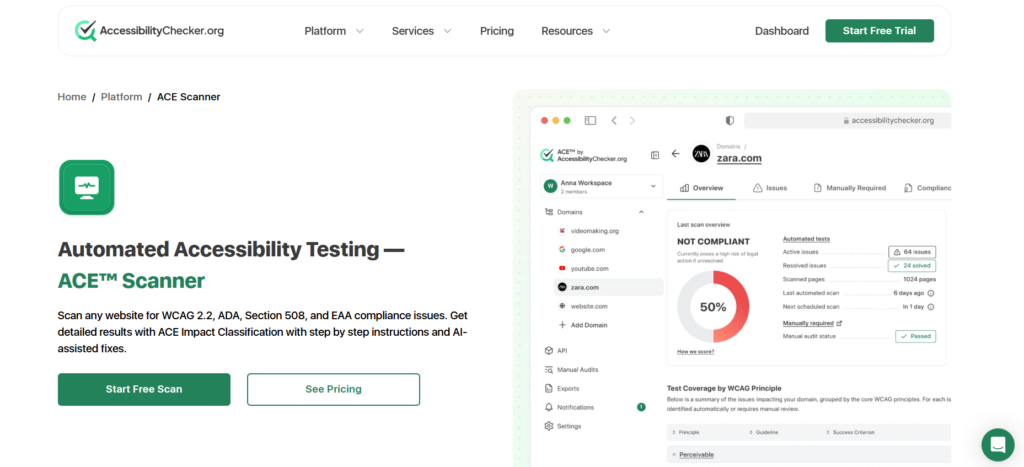Select zara.com in domain list
1024x467 pixels.
pyautogui.click(x=608, y=287)
